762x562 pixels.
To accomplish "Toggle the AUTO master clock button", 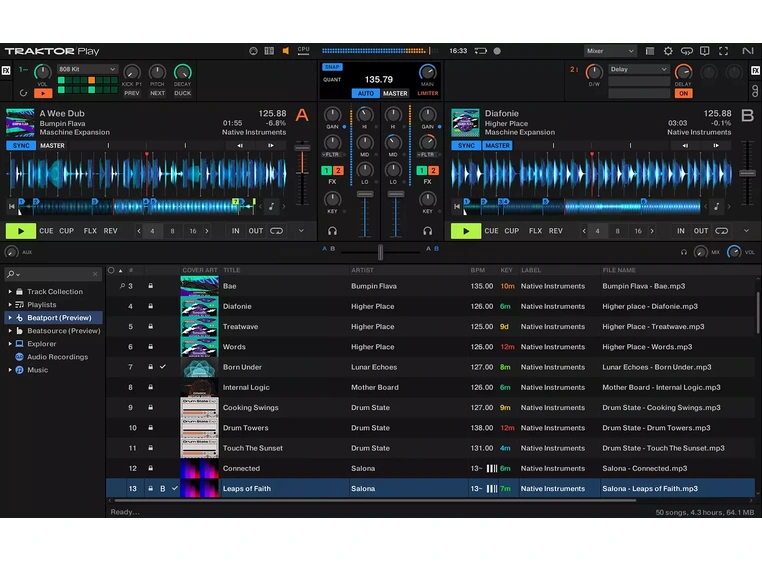I will click(366, 93).
